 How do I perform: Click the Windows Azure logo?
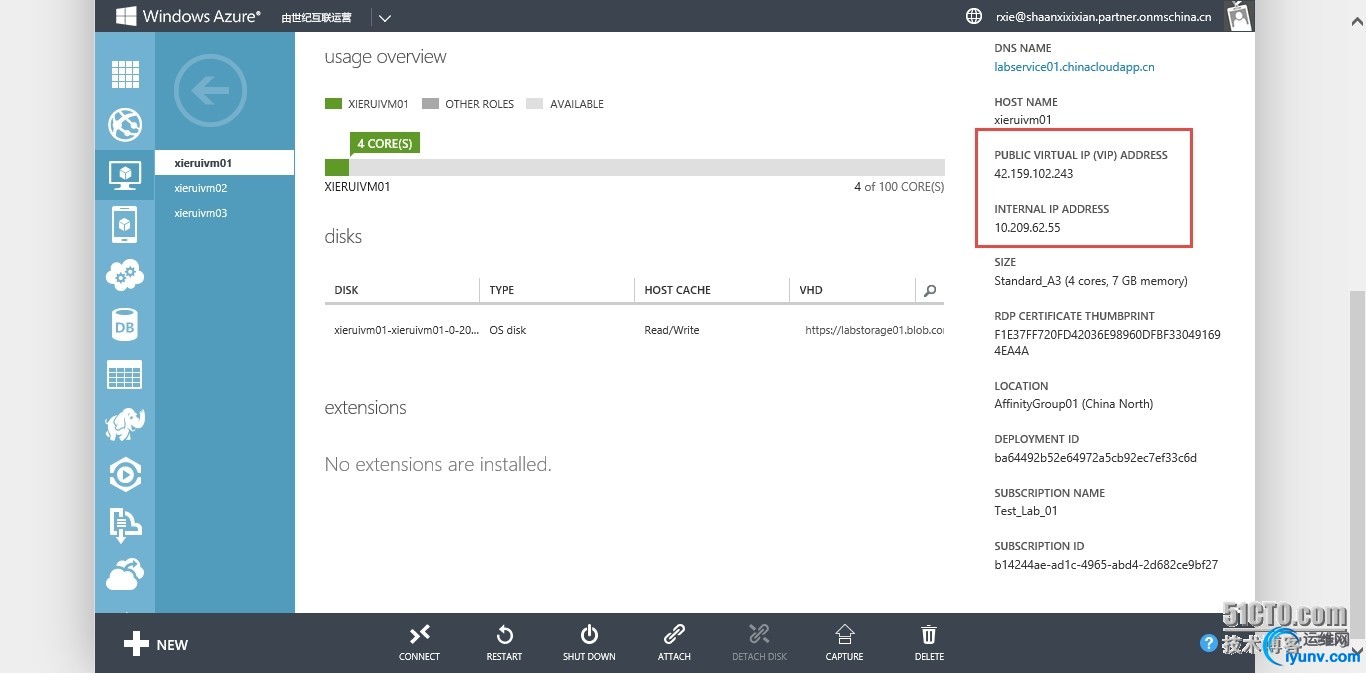click(188, 16)
